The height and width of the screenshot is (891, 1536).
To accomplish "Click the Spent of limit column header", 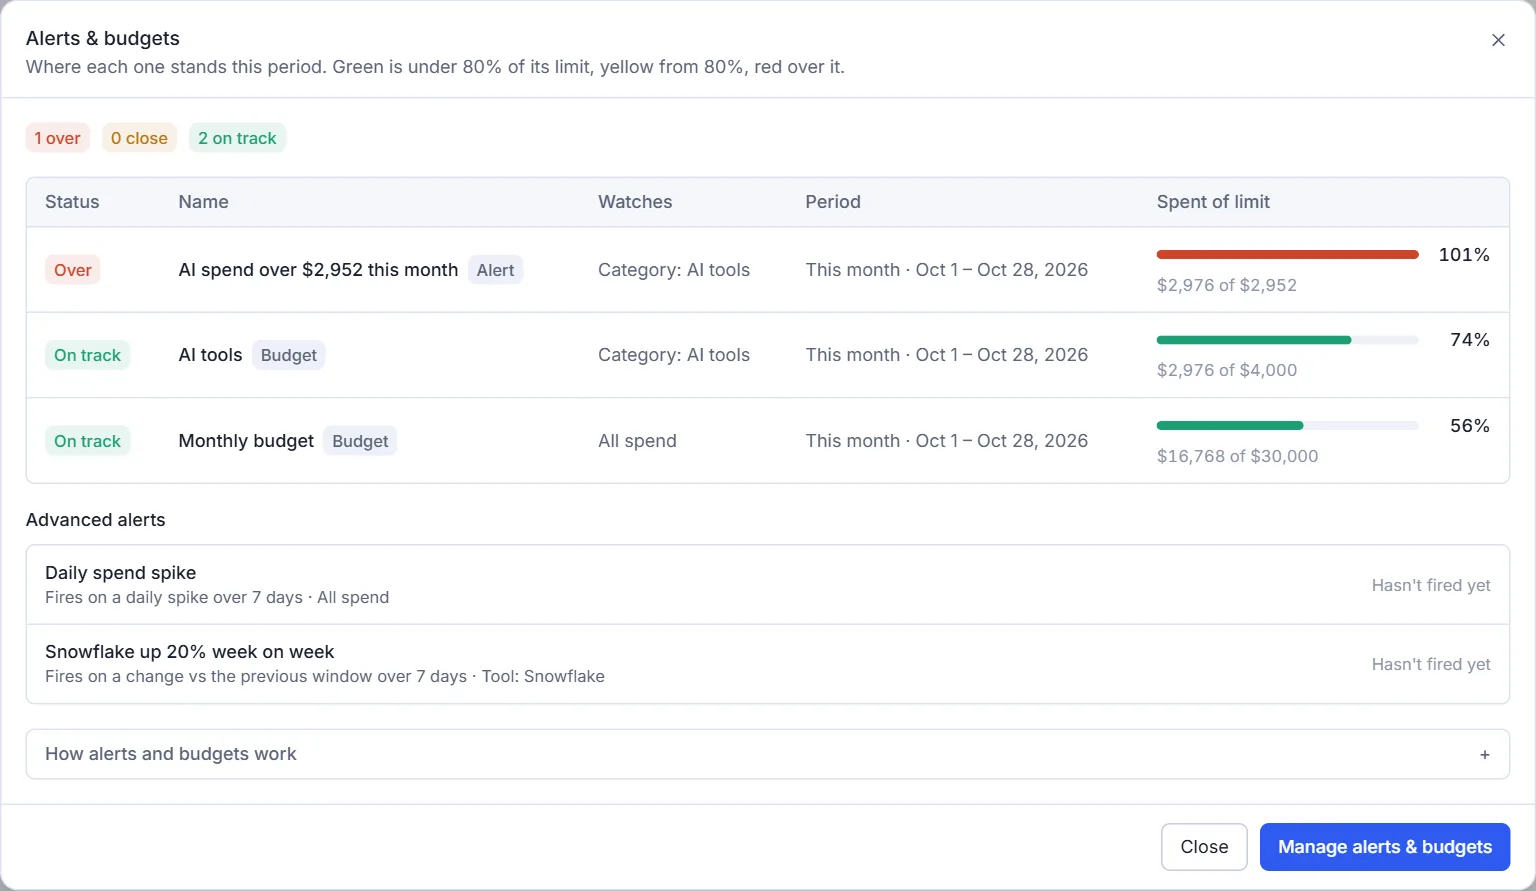I will click(x=1213, y=202).
